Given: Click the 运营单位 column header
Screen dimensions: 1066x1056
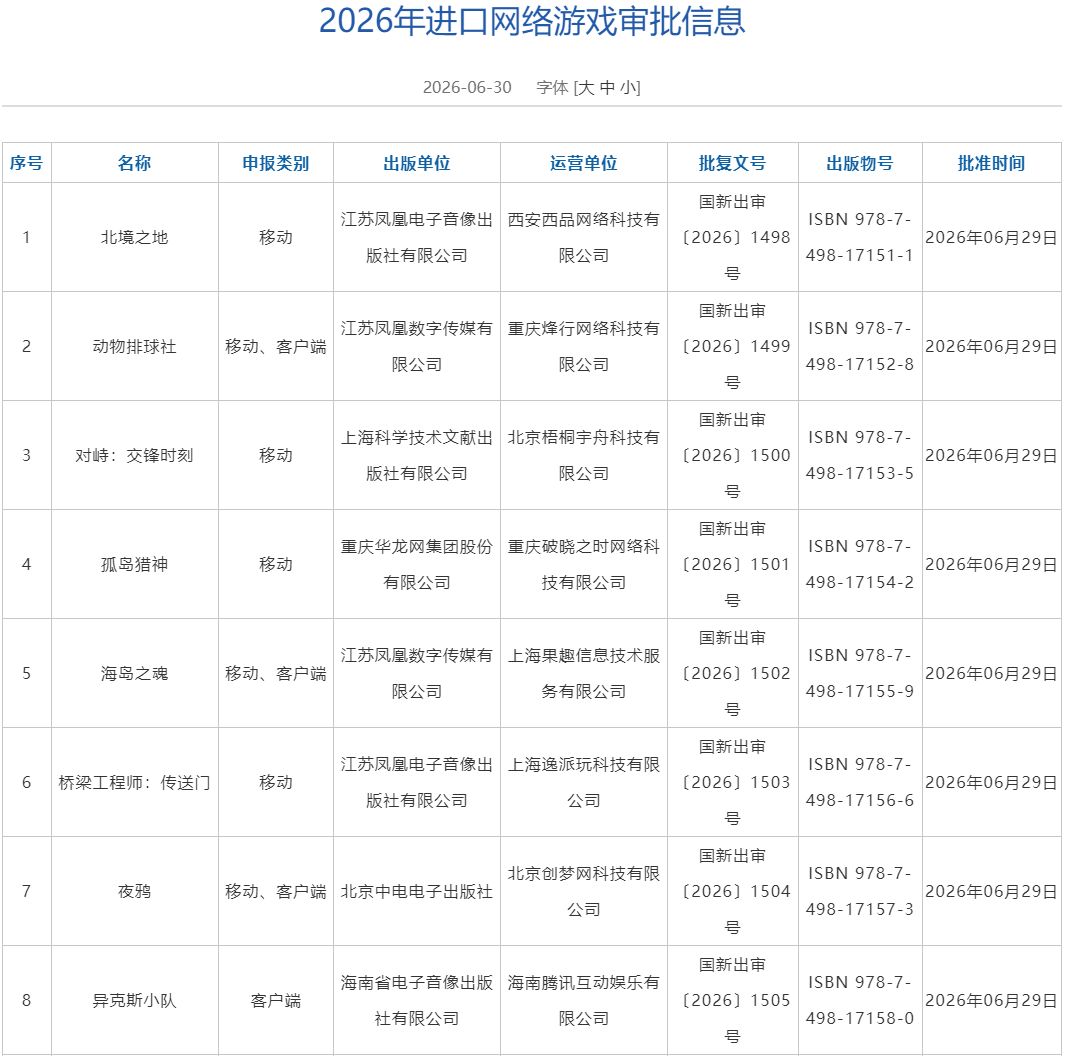Looking at the screenshot, I should tap(584, 163).
